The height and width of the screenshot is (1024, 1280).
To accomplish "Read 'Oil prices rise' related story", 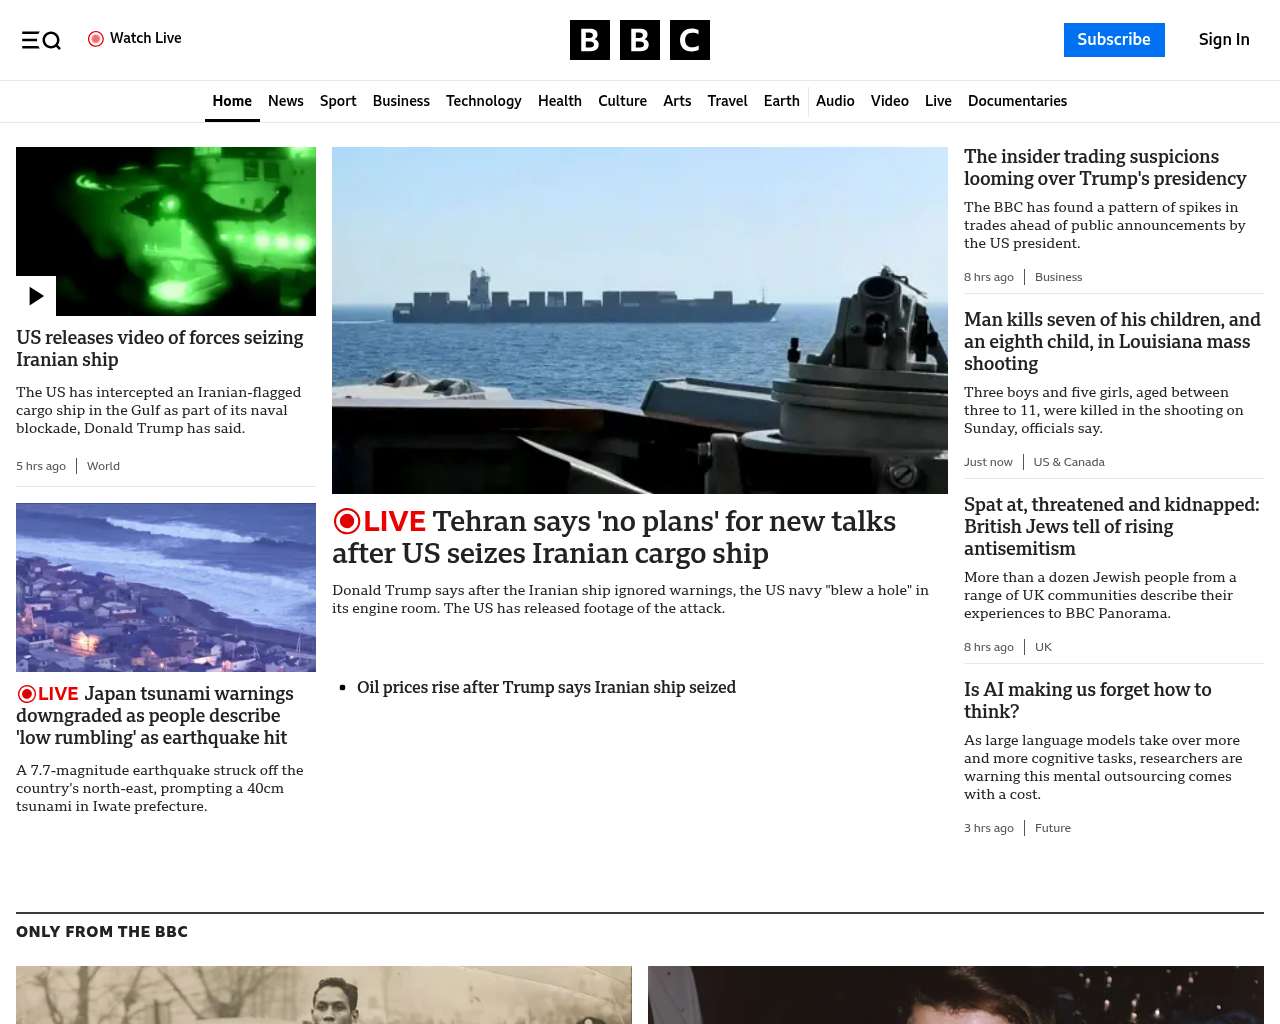I will [x=546, y=687].
